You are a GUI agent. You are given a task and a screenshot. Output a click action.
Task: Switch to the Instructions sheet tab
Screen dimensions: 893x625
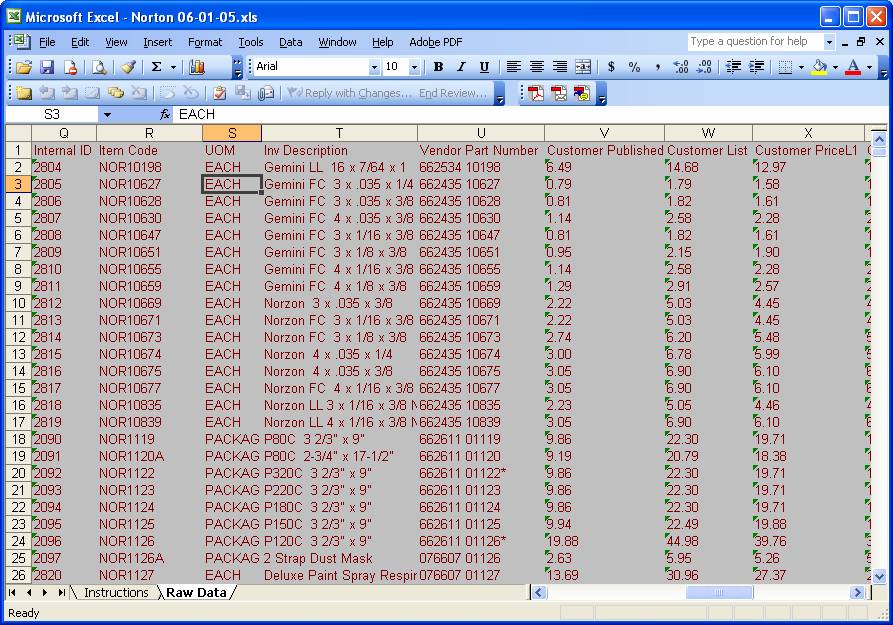click(x=116, y=593)
